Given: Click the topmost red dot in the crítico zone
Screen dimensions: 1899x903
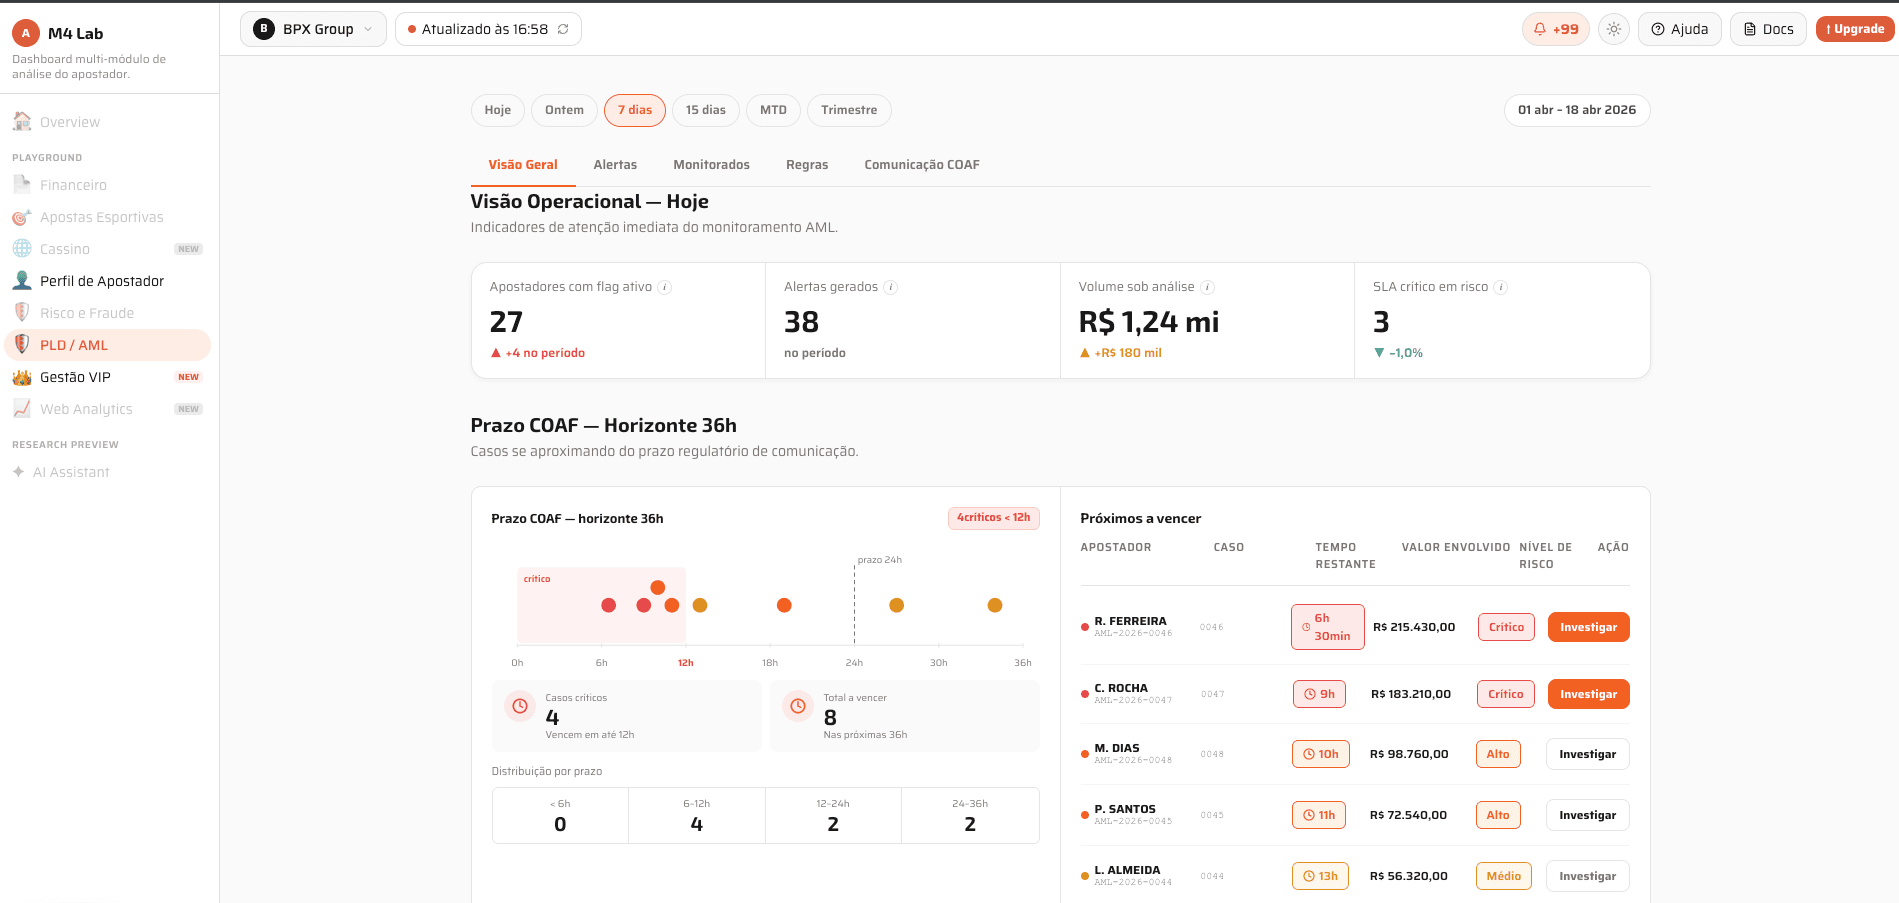Looking at the screenshot, I should coord(658,587).
